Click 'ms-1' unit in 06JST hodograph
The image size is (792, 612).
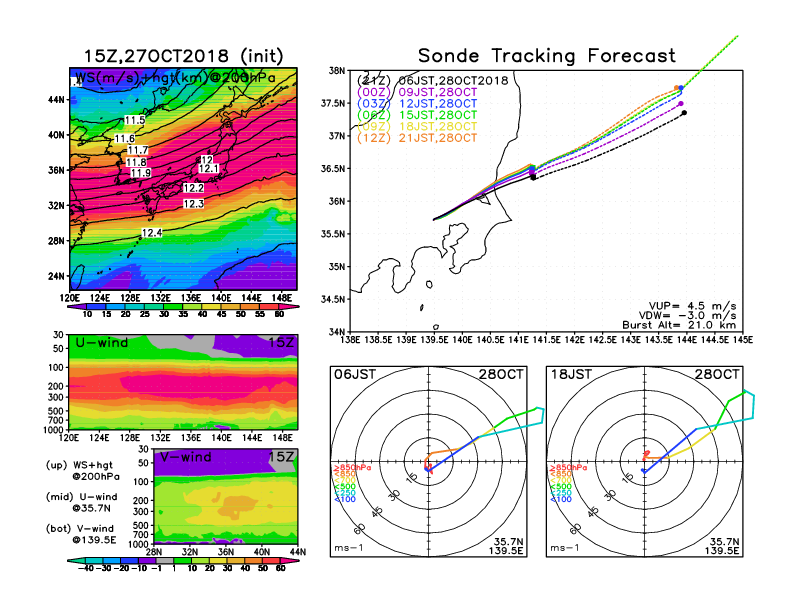point(349,548)
